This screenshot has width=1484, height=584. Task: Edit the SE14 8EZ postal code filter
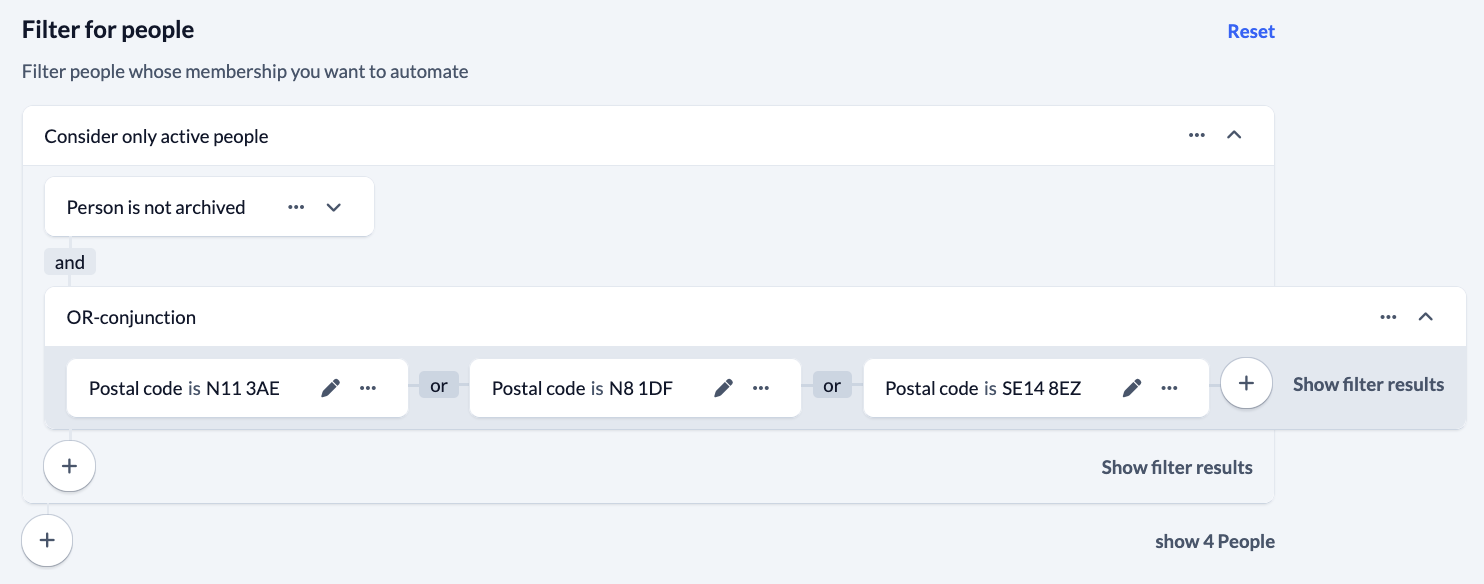[1132, 388]
